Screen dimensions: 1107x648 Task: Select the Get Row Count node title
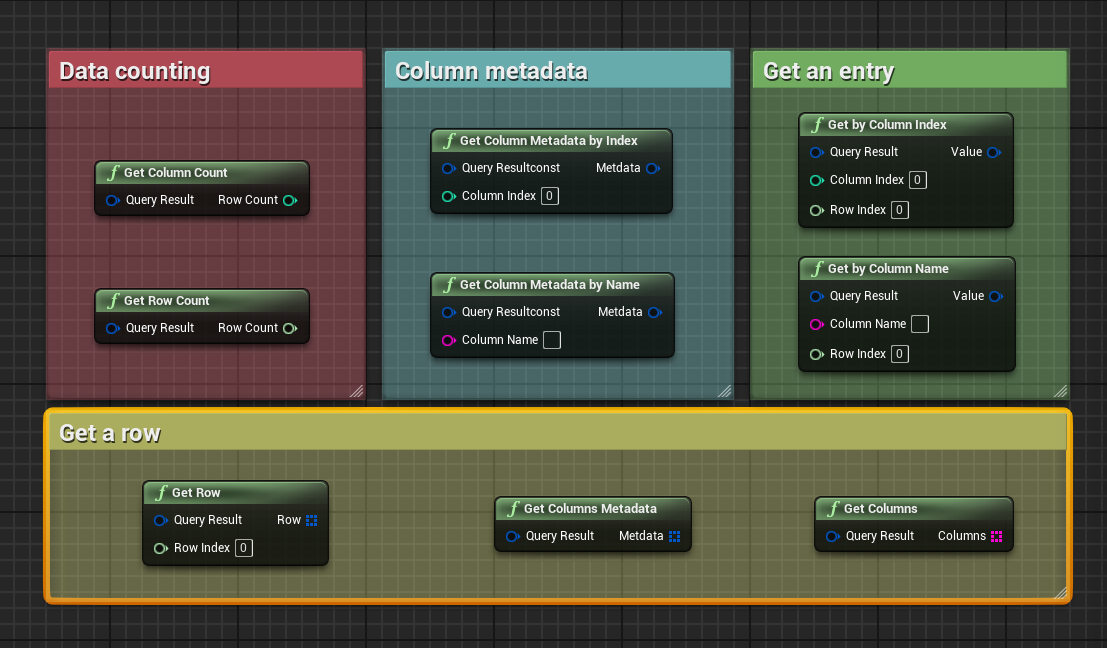(167, 301)
